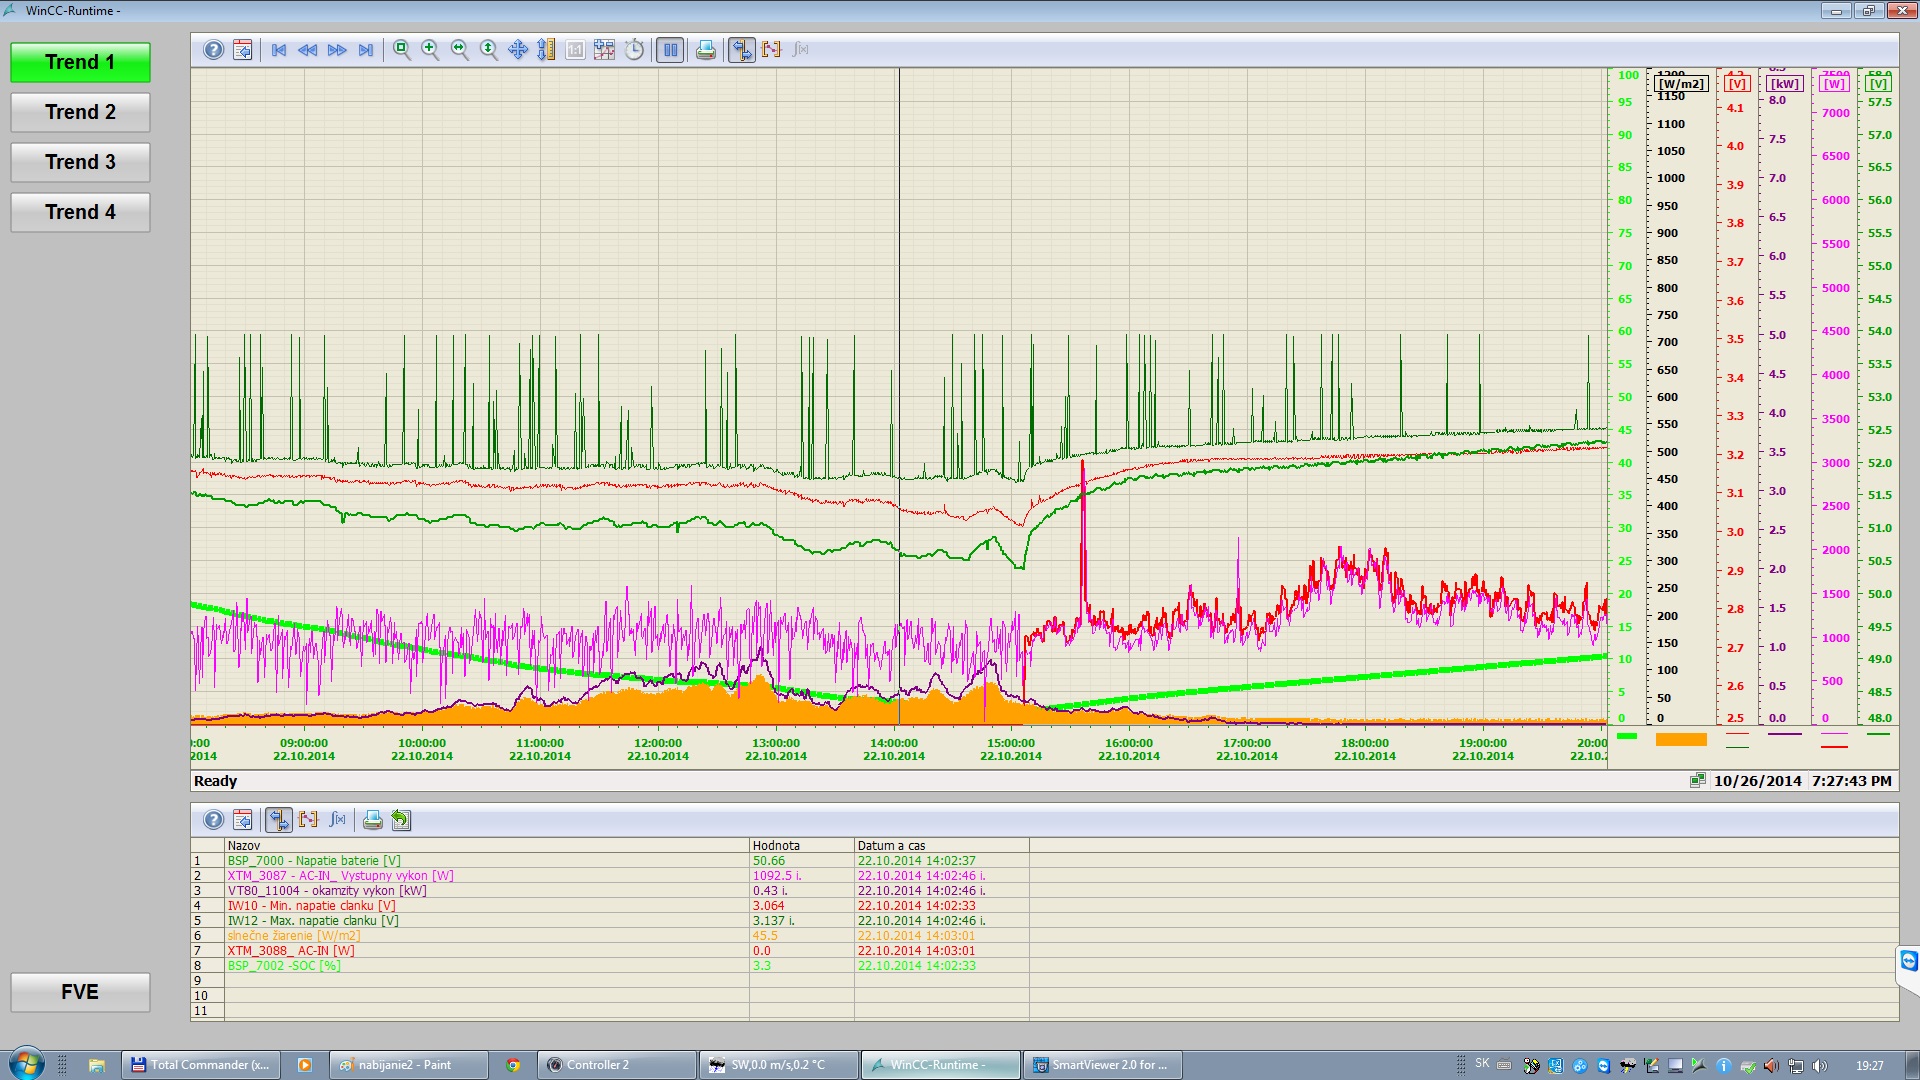Viewport: 1920px width, 1080px height.
Task: Click the orange W/m2 legend swatch
Action: pyautogui.click(x=1680, y=740)
